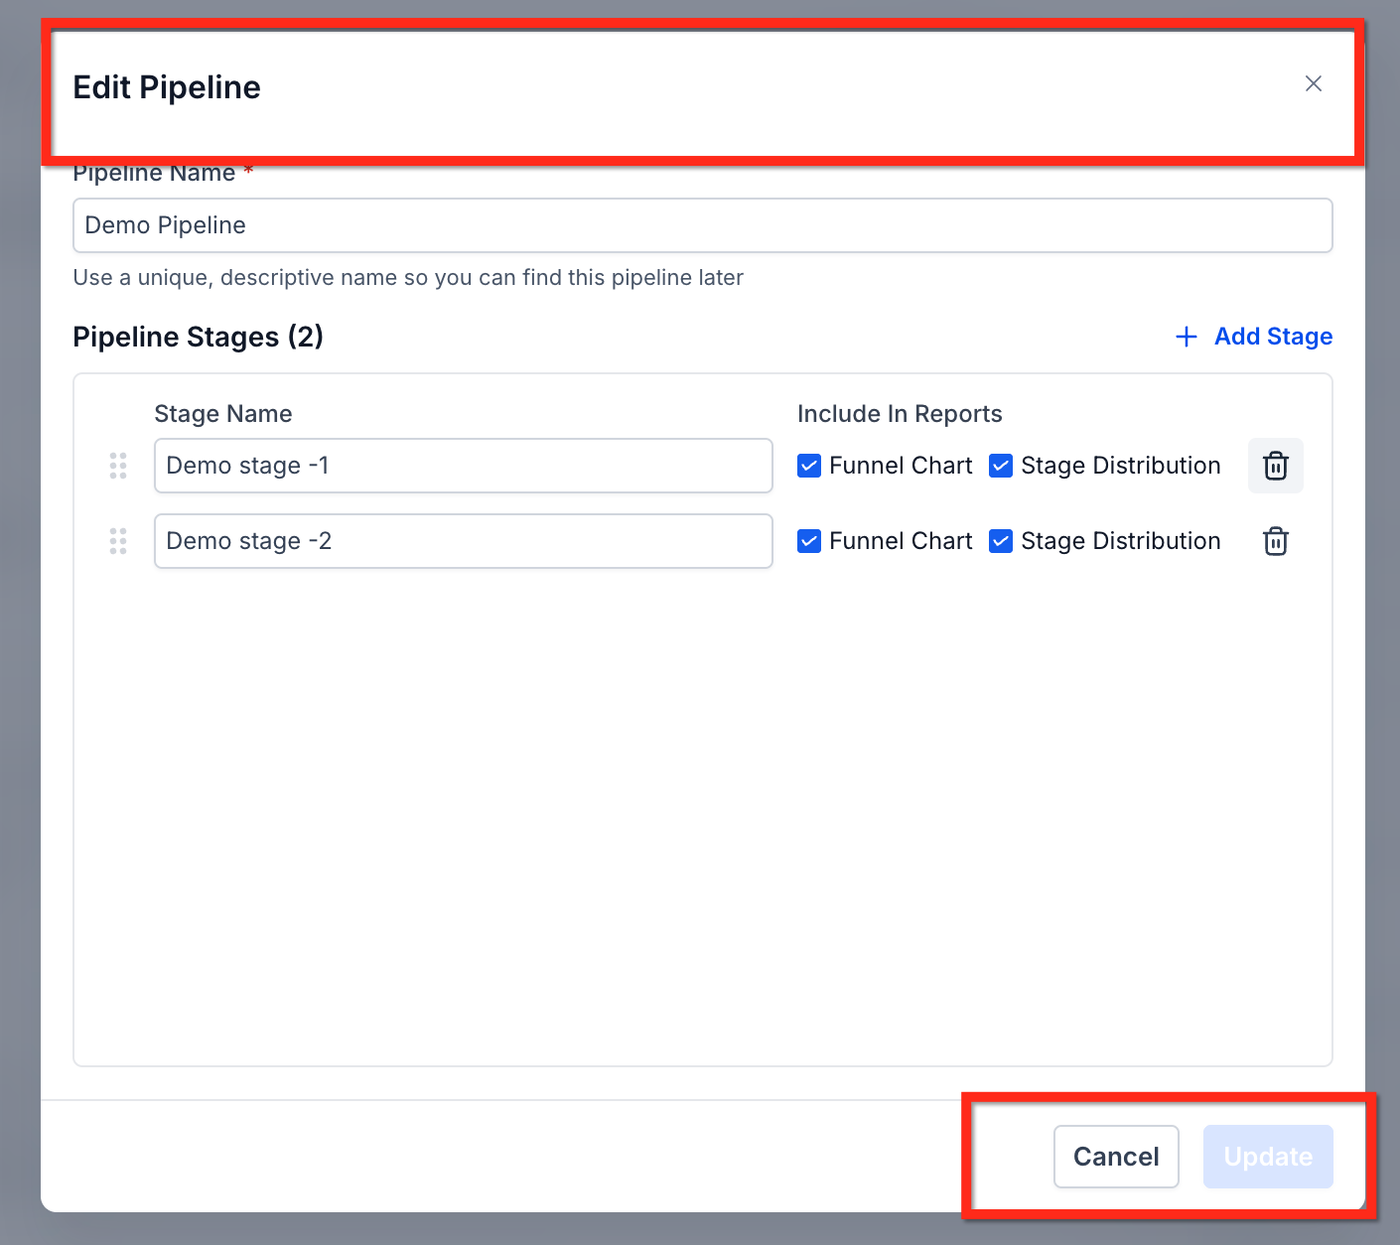Click the Add Stage link
Viewport: 1400px width, 1245px height.
(x=1254, y=337)
